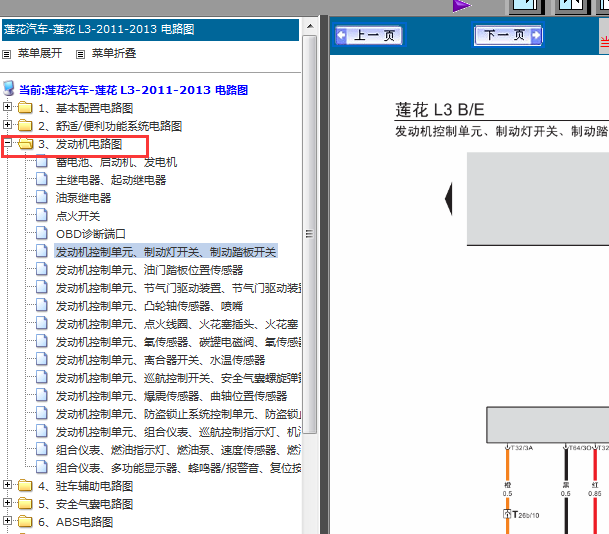609x534 pixels.
Task: Select folder 4、驻车辅助电路图
Action: [85, 486]
